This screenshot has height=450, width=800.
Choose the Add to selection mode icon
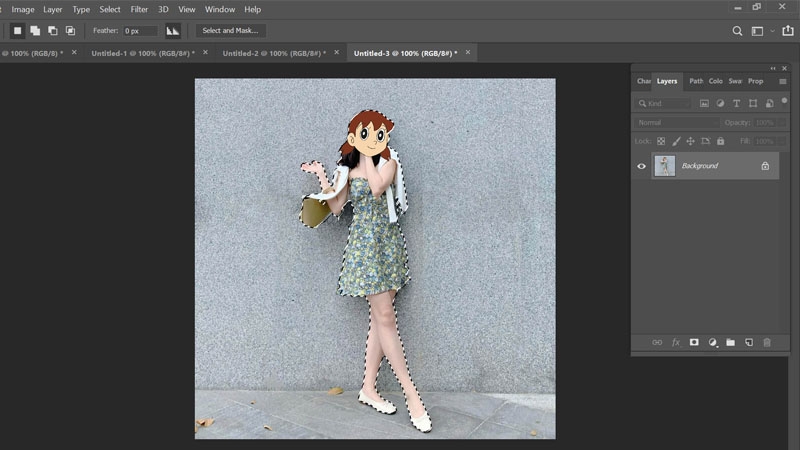coord(35,31)
